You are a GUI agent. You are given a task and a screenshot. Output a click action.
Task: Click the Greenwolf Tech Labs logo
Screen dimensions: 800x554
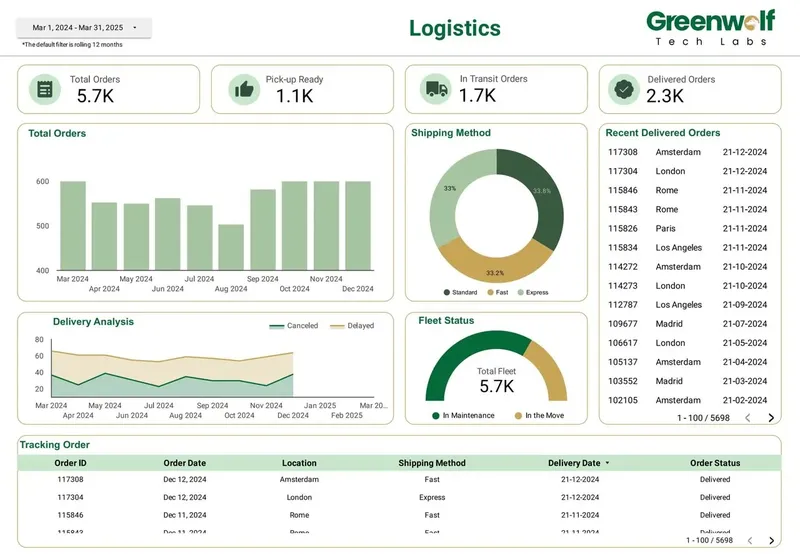[711, 28]
